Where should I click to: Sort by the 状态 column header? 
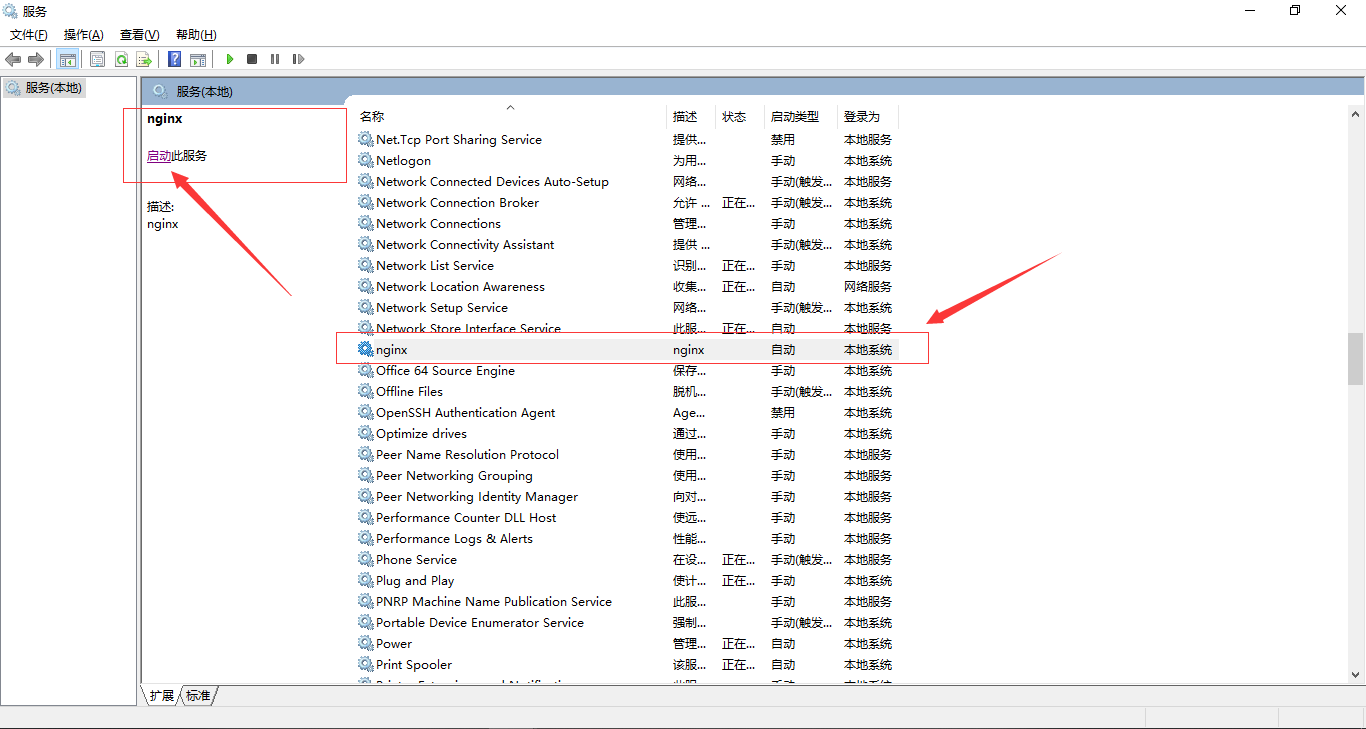tap(734, 117)
